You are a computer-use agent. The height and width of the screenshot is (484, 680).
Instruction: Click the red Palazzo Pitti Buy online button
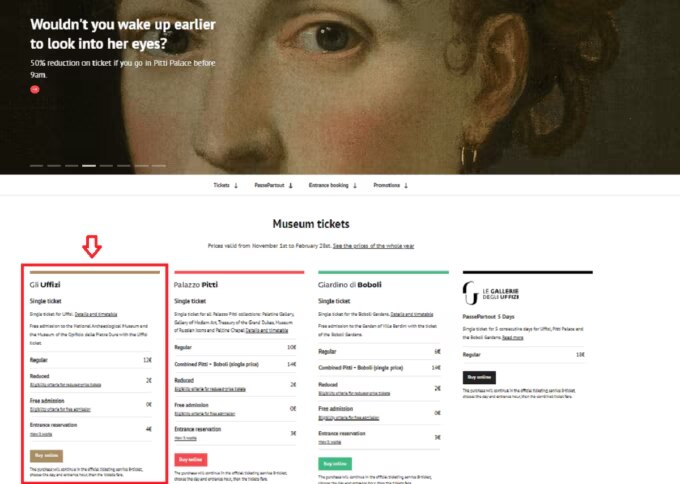tap(191, 460)
